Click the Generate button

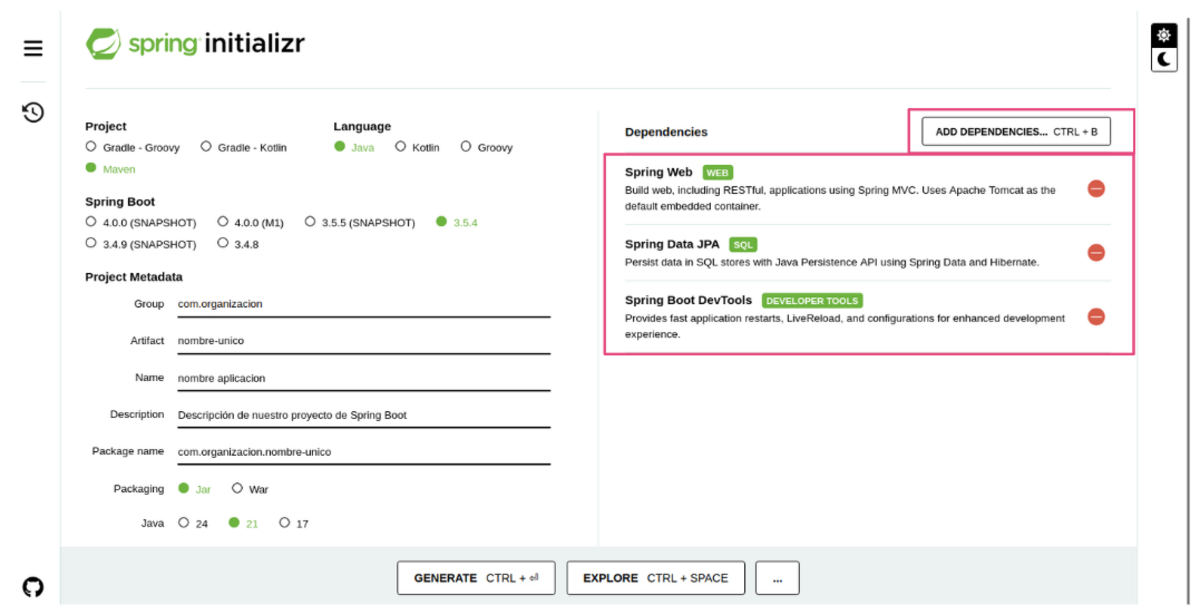(x=476, y=578)
